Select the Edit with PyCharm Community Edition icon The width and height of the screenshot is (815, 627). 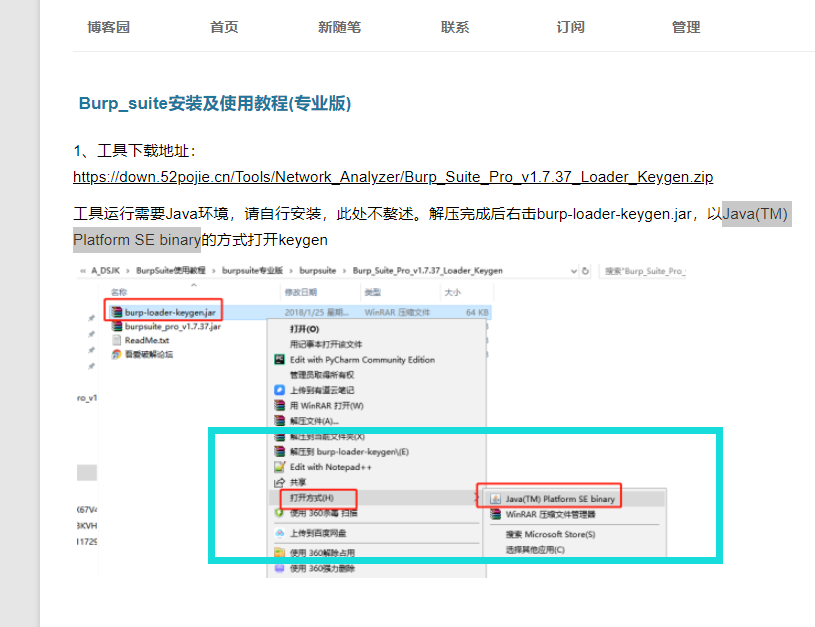point(278,360)
